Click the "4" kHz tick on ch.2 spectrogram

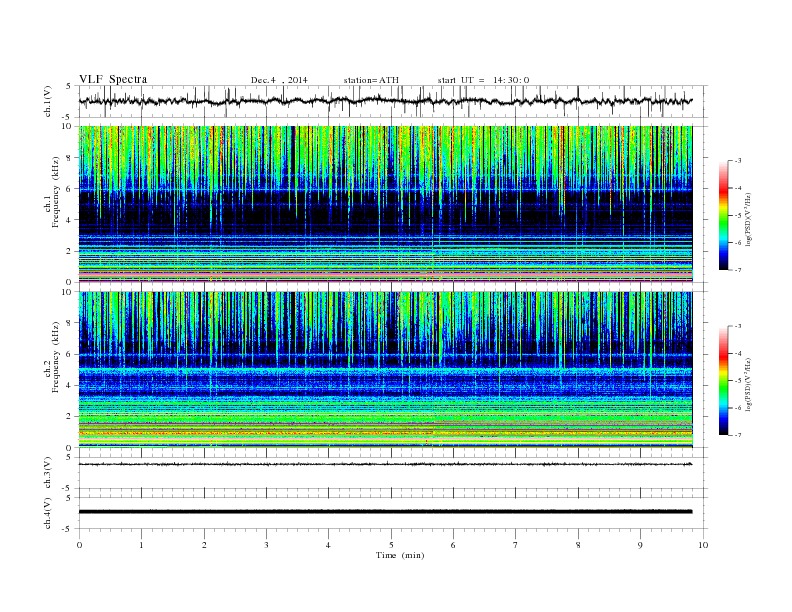[x=69, y=386]
